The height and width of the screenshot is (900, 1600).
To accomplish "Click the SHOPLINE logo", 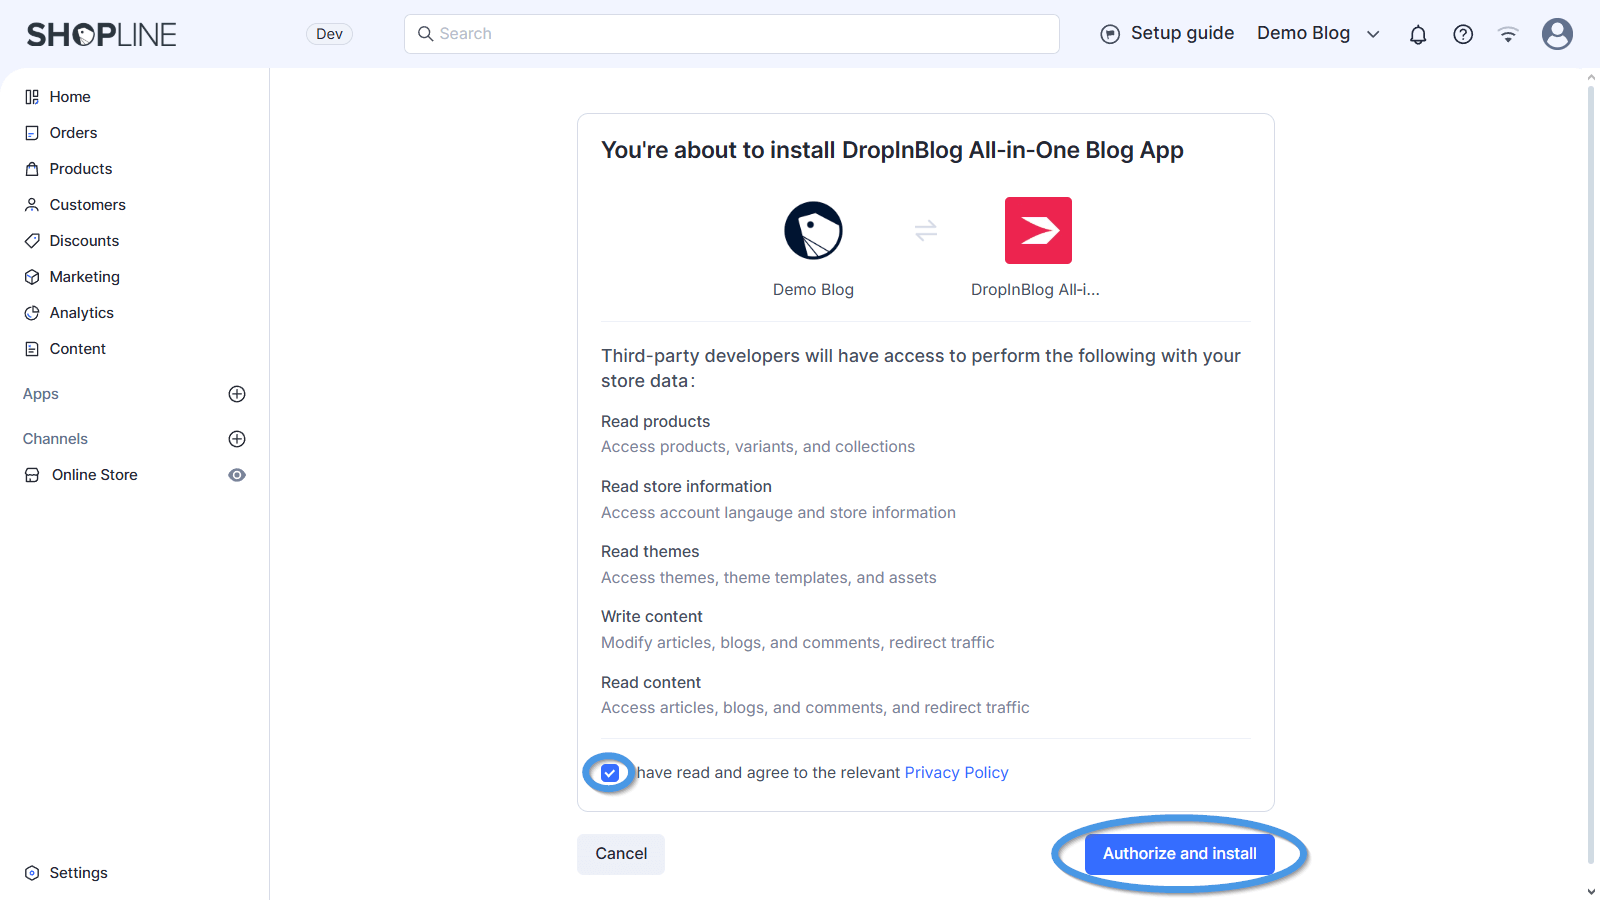I will pos(101,35).
